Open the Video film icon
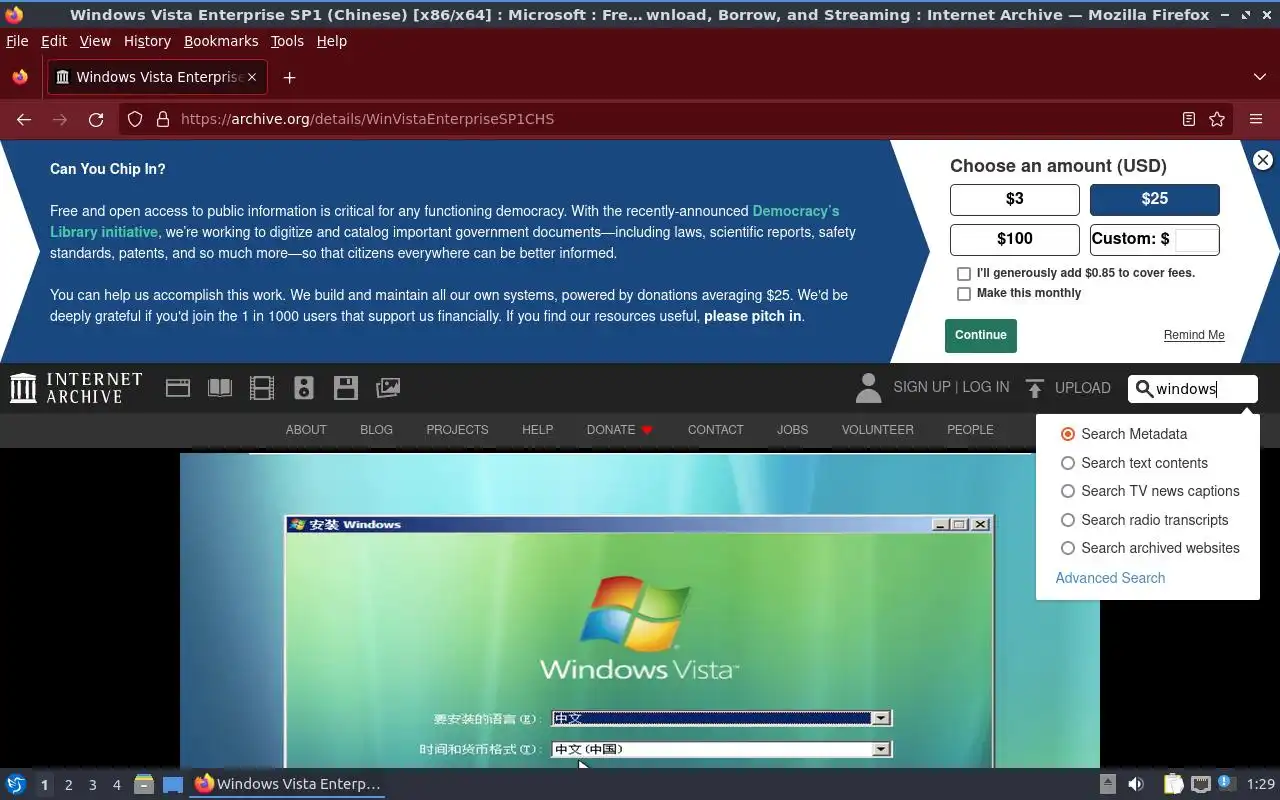This screenshot has width=1280, height=800. (x=262, y=388)
